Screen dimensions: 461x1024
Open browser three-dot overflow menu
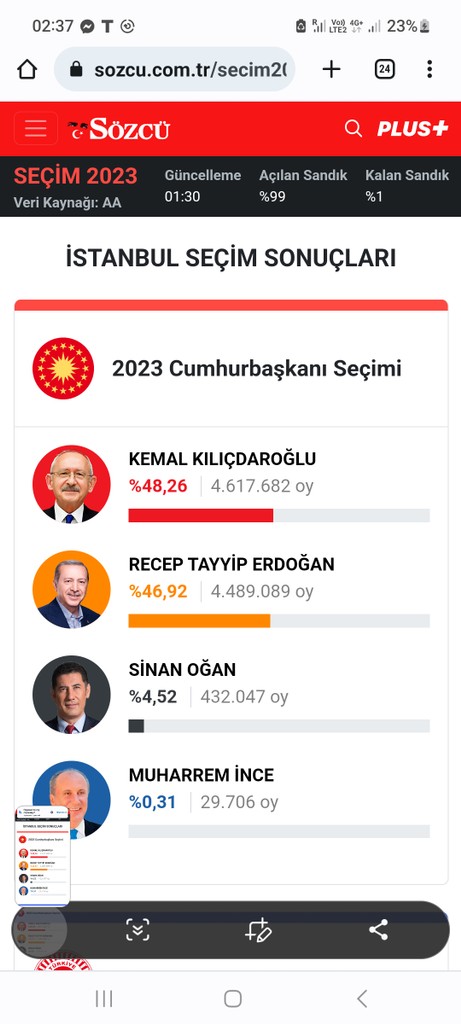(x=429, y=69)
